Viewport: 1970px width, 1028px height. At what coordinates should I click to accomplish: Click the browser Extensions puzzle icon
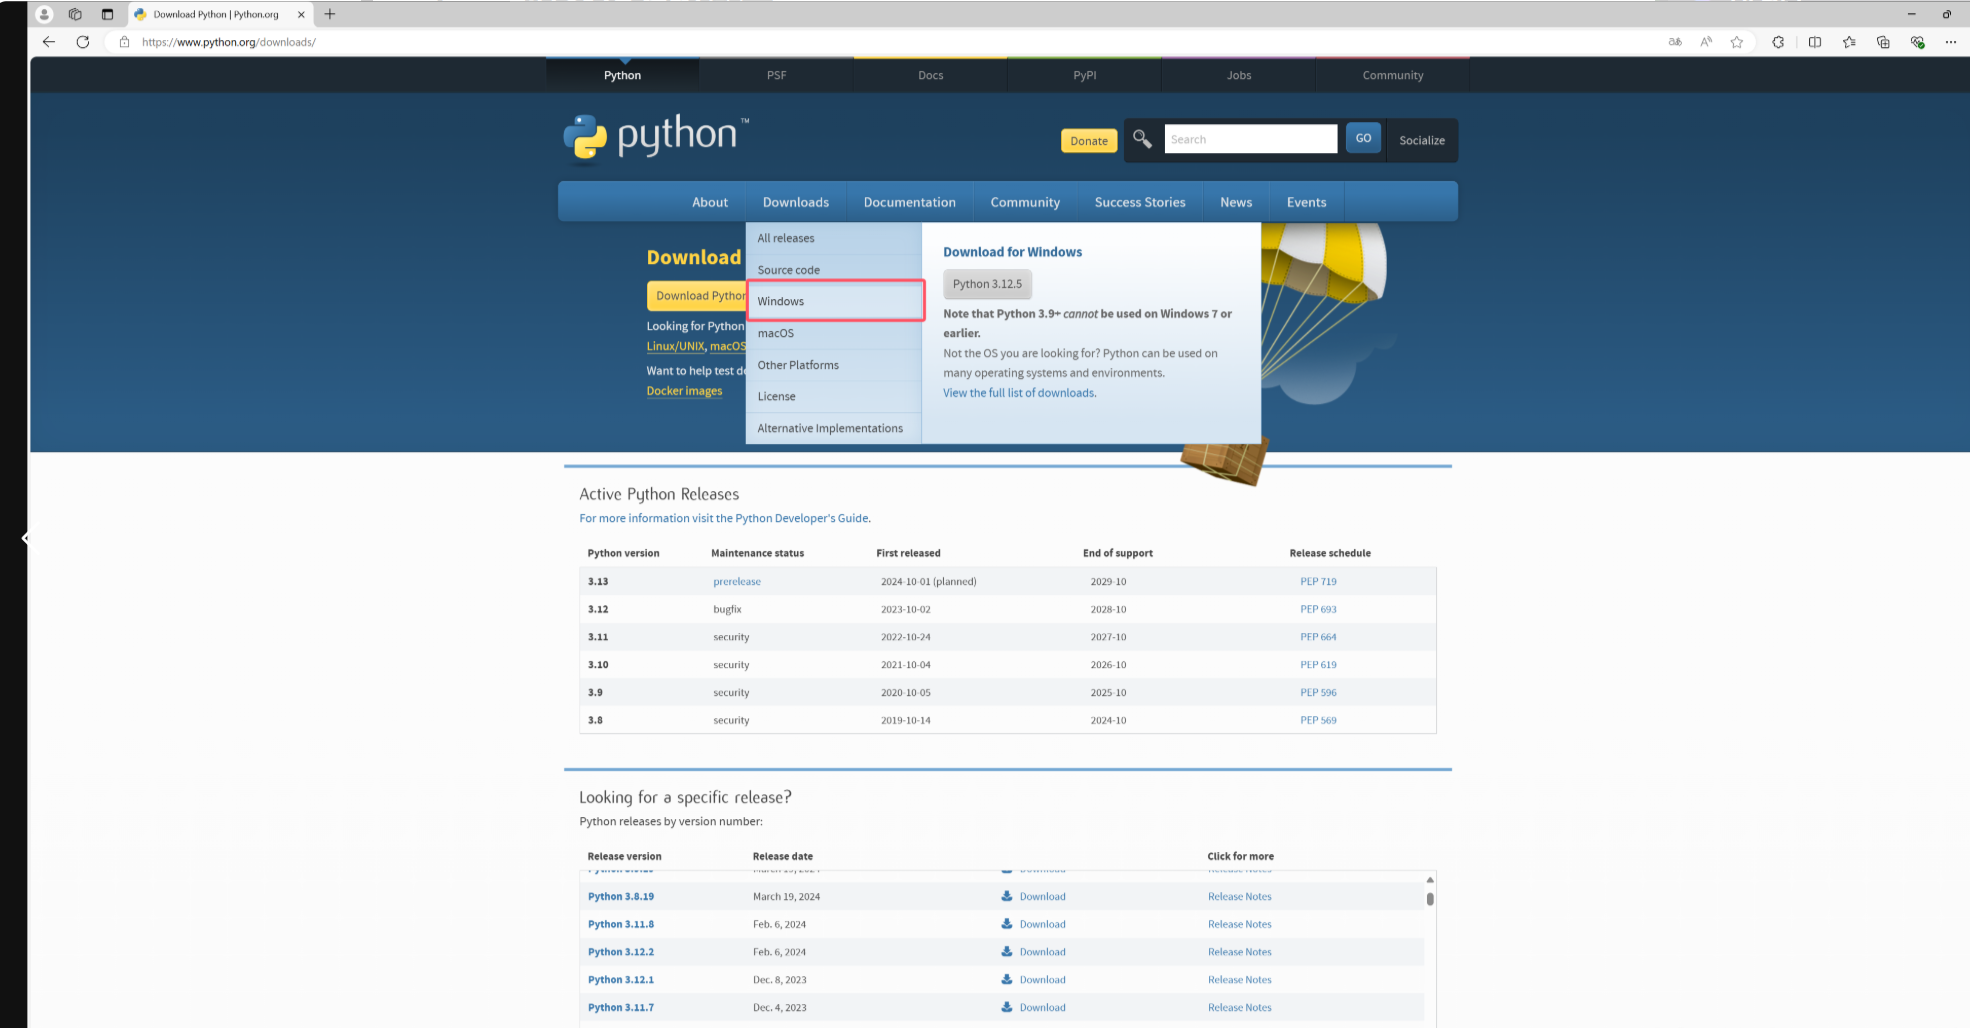[1778, 42]
